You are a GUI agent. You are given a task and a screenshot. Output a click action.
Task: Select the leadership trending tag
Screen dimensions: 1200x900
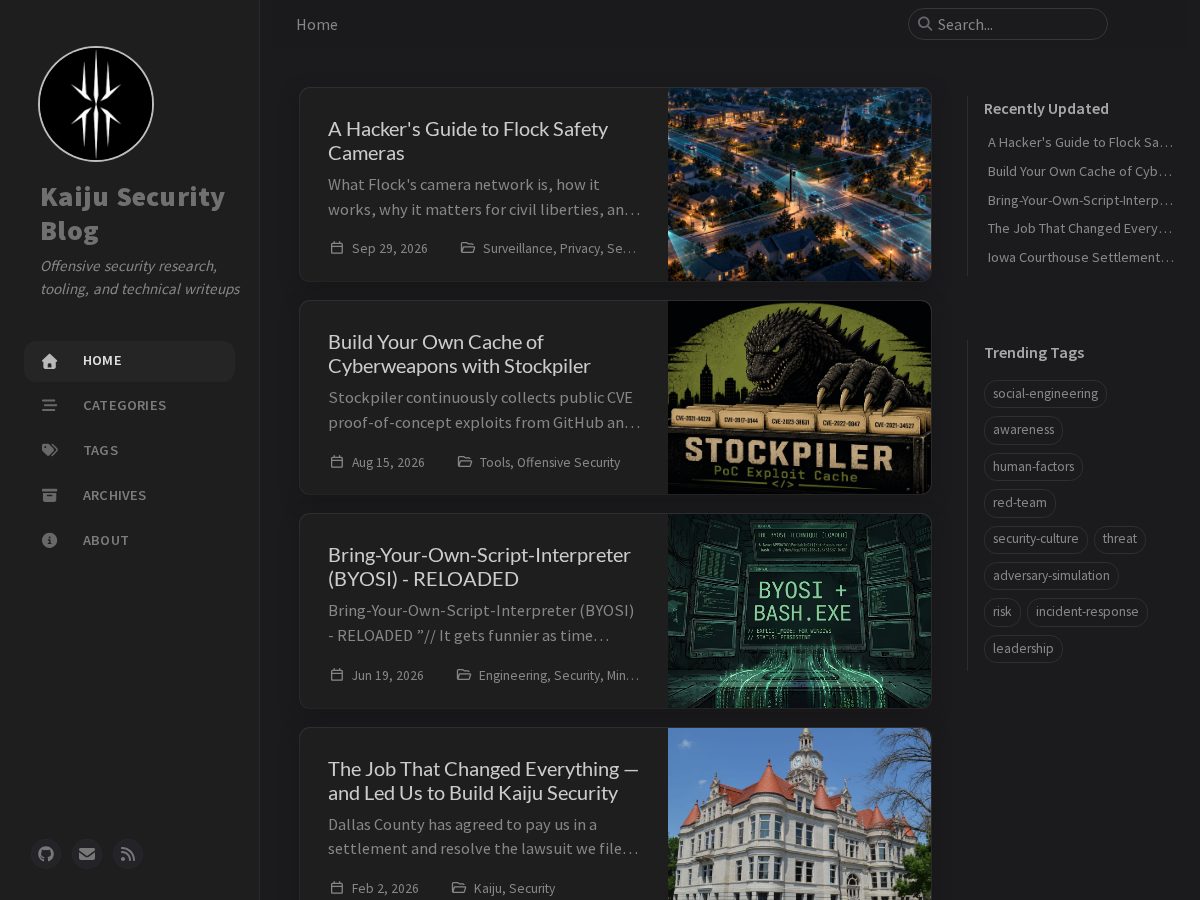coord(1023,648)
